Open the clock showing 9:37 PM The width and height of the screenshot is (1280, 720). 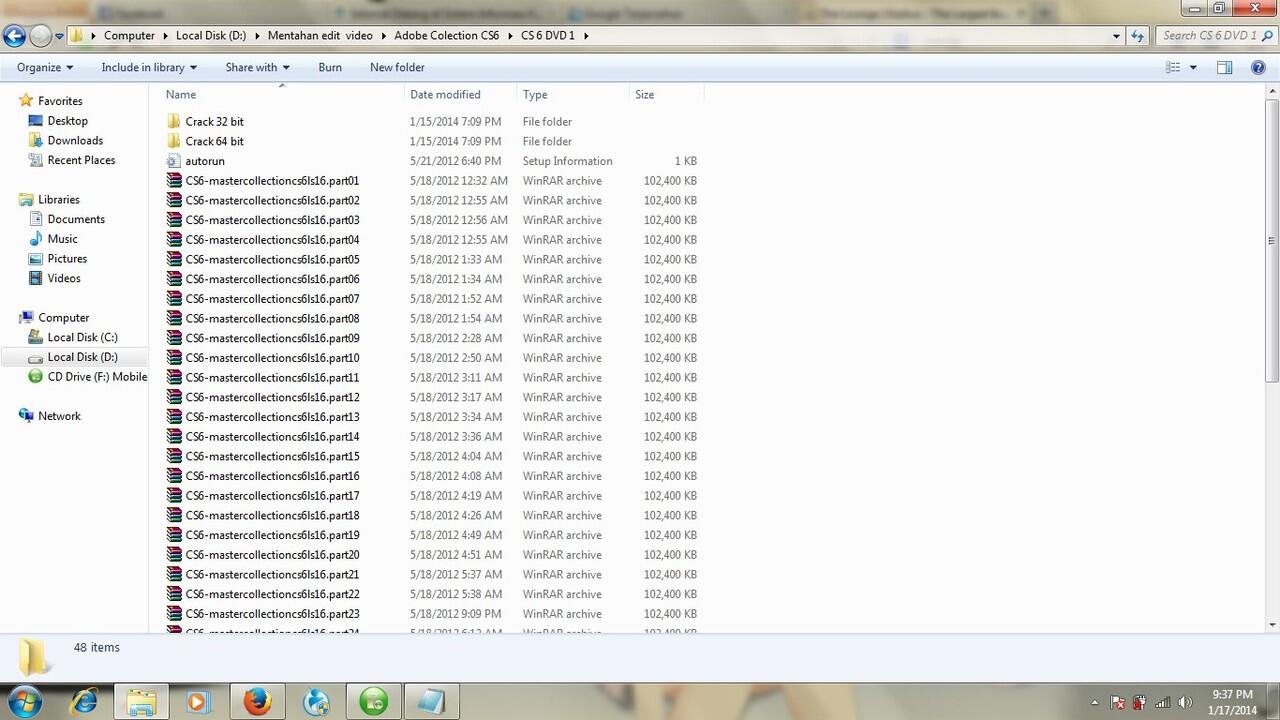tap(1232, 702)
